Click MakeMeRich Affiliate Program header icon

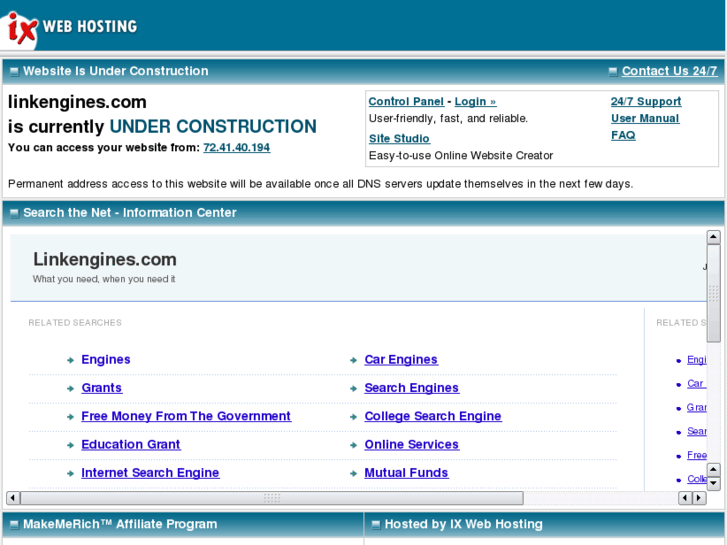14,525
